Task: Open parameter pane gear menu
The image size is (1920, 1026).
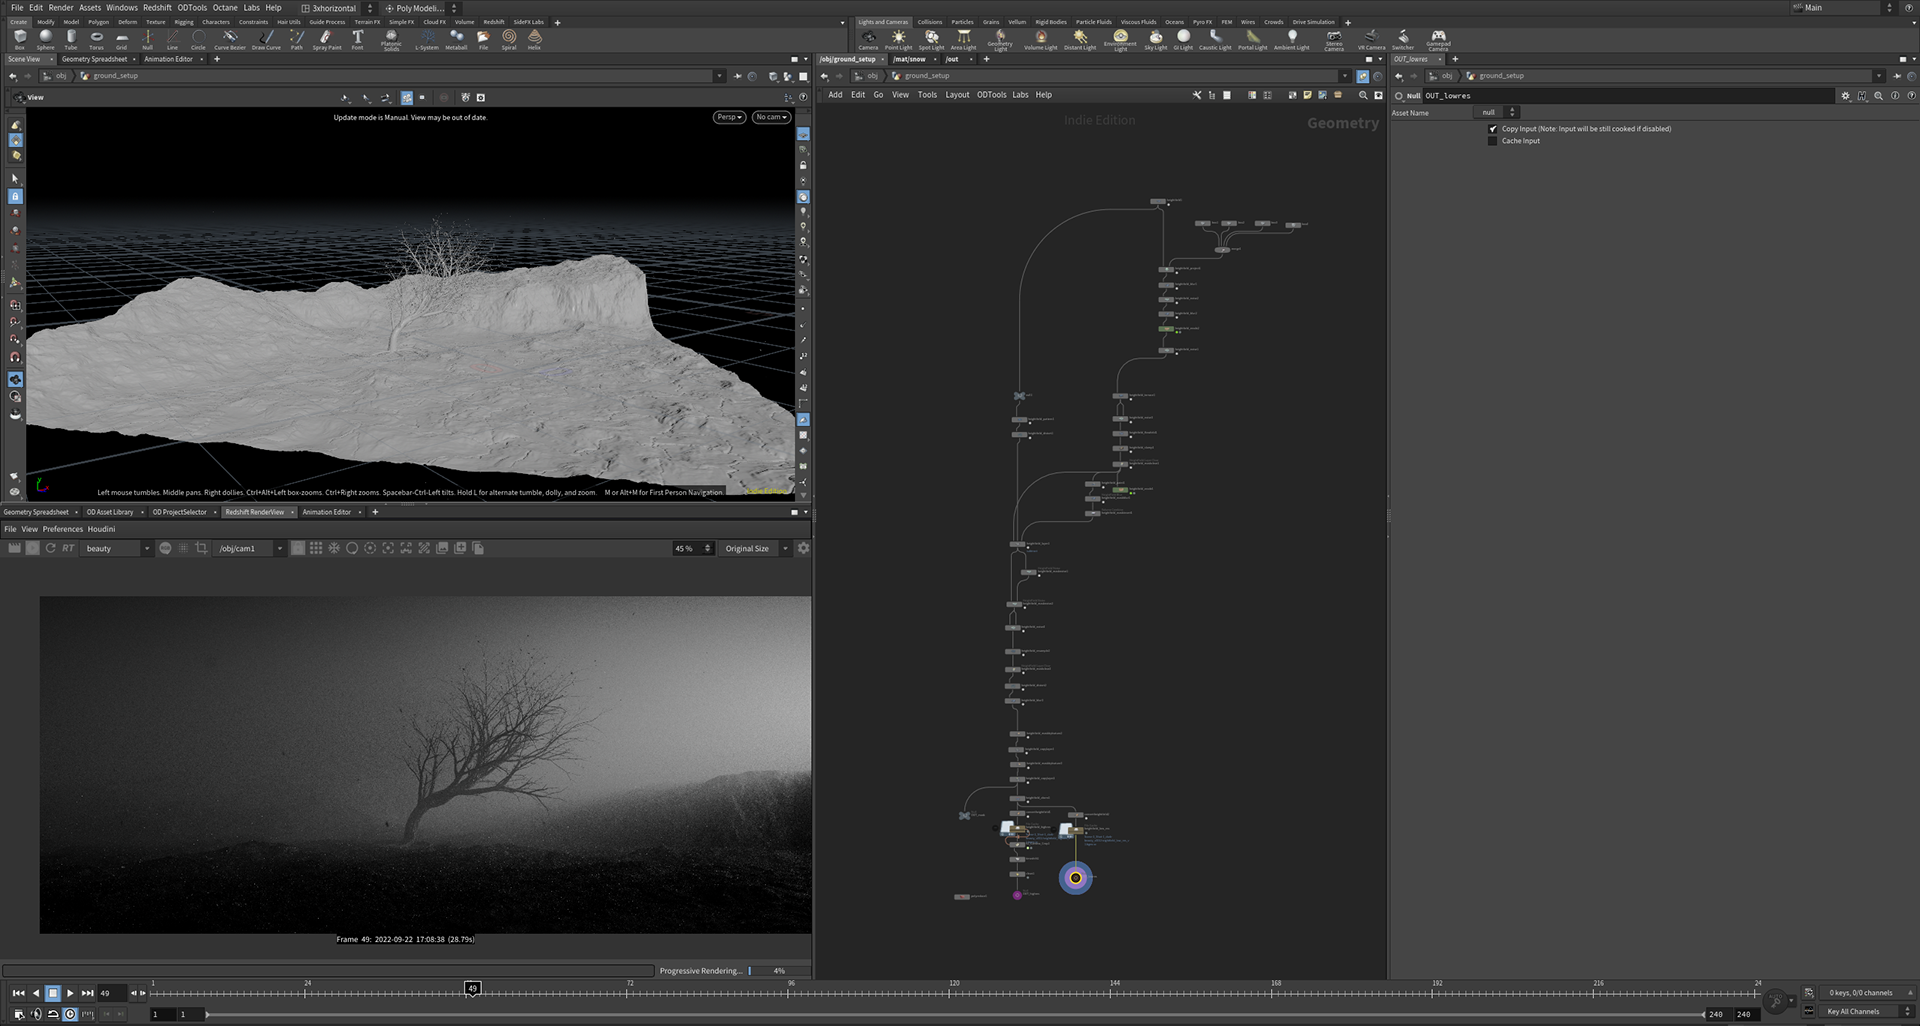Action: point(1845,96)
